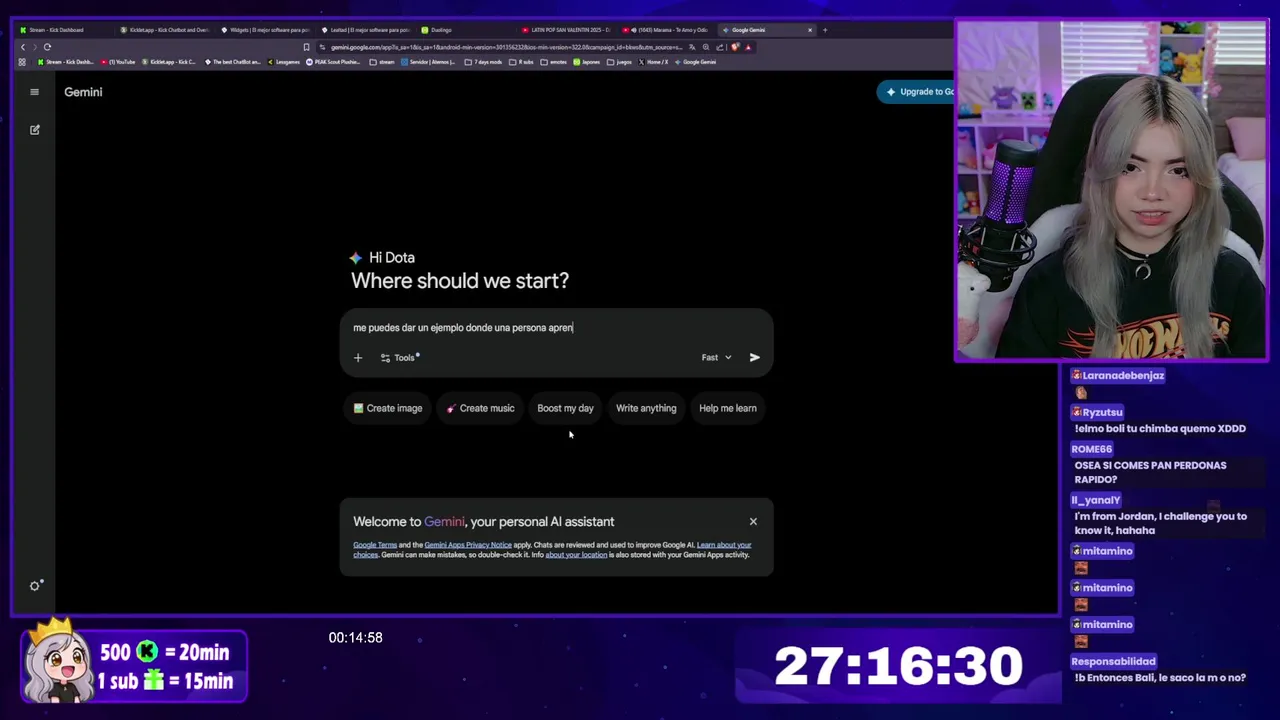Open the YouTube bookmark

pos(117,62)
